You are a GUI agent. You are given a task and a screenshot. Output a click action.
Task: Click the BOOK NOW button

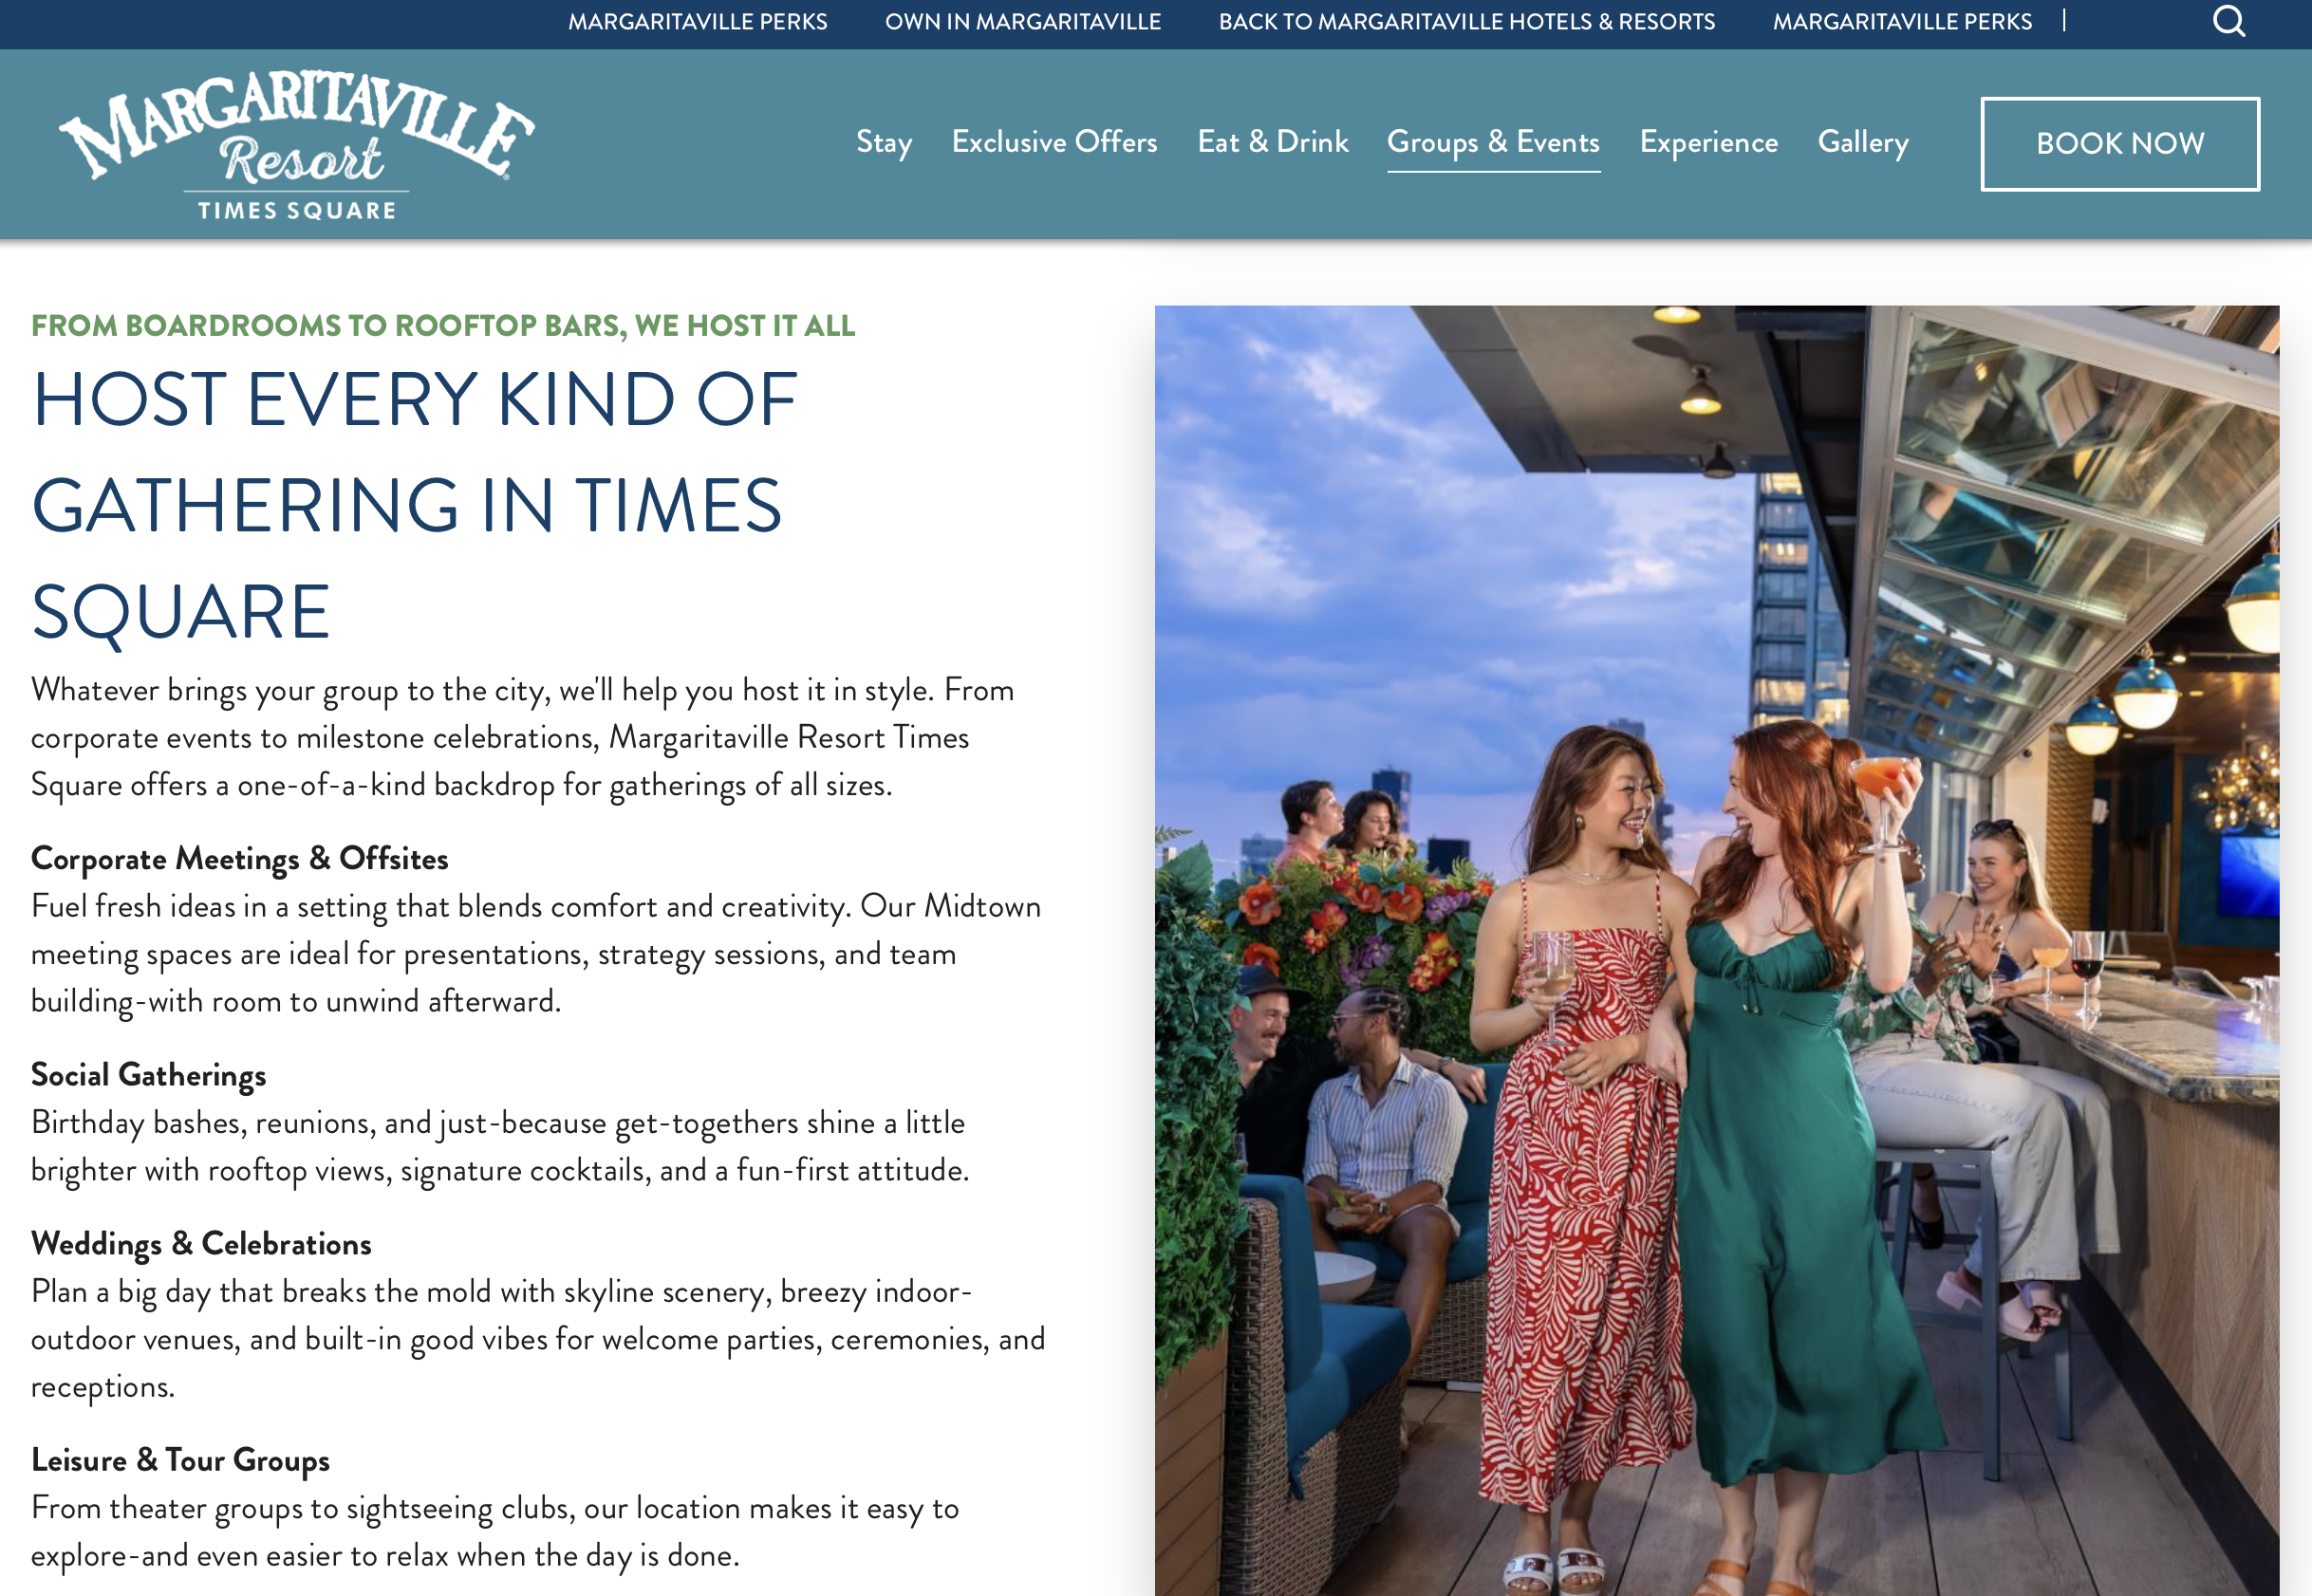point(2120,144)
